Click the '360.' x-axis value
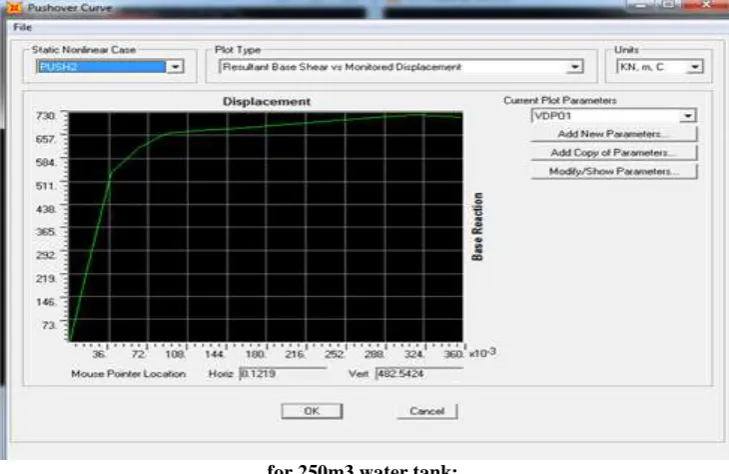The width and height of the screenshot is (729, 474). coord(453,354)
